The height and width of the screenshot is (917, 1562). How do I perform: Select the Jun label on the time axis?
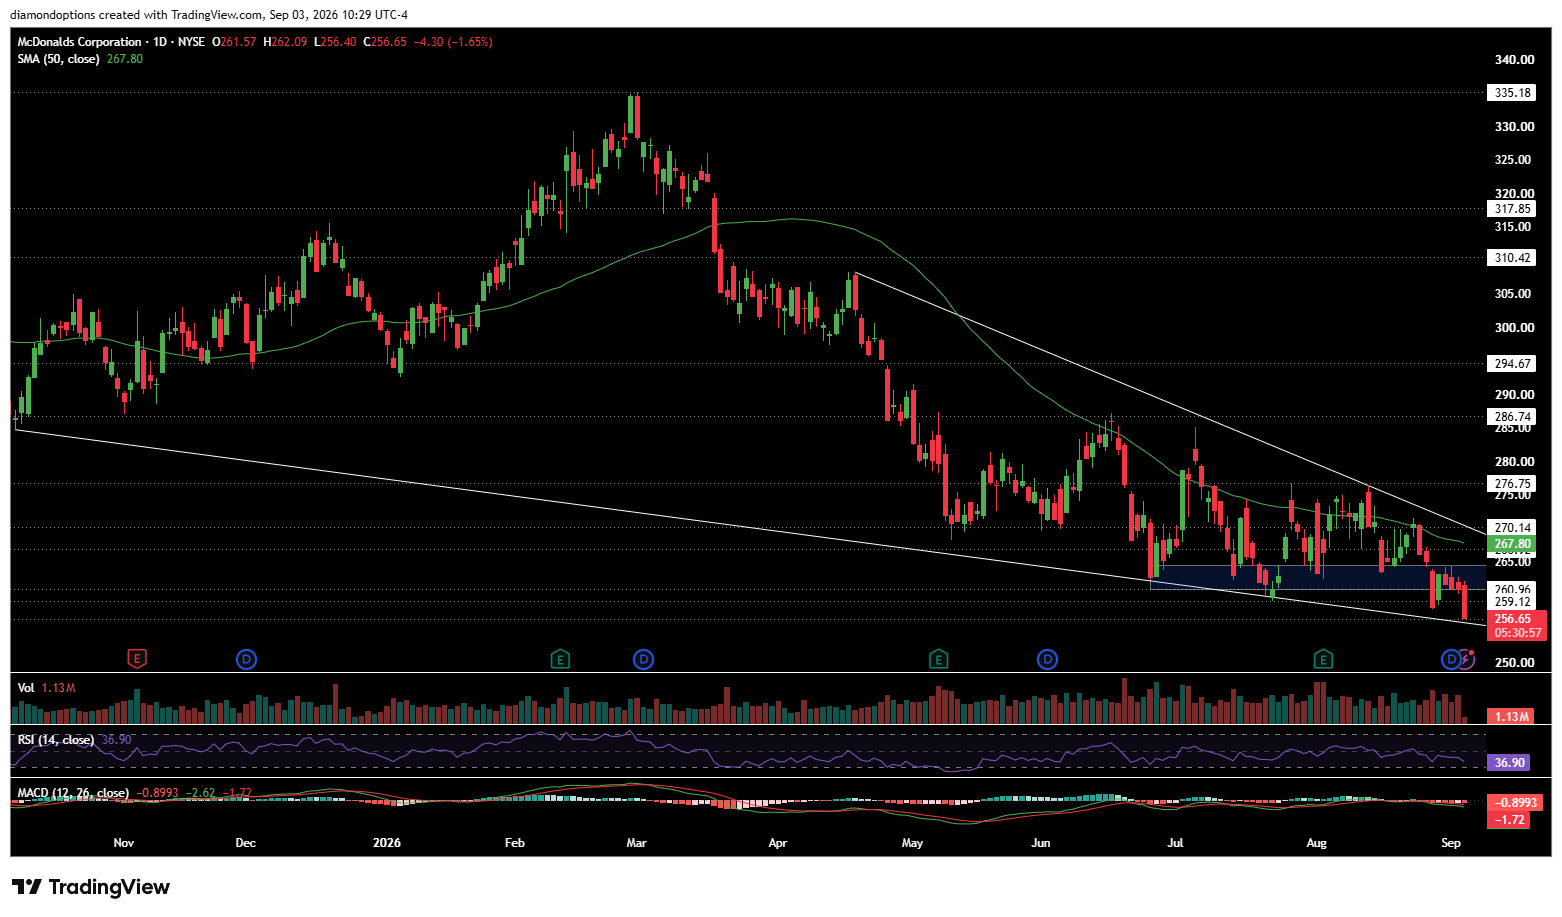pos(1041,843)
